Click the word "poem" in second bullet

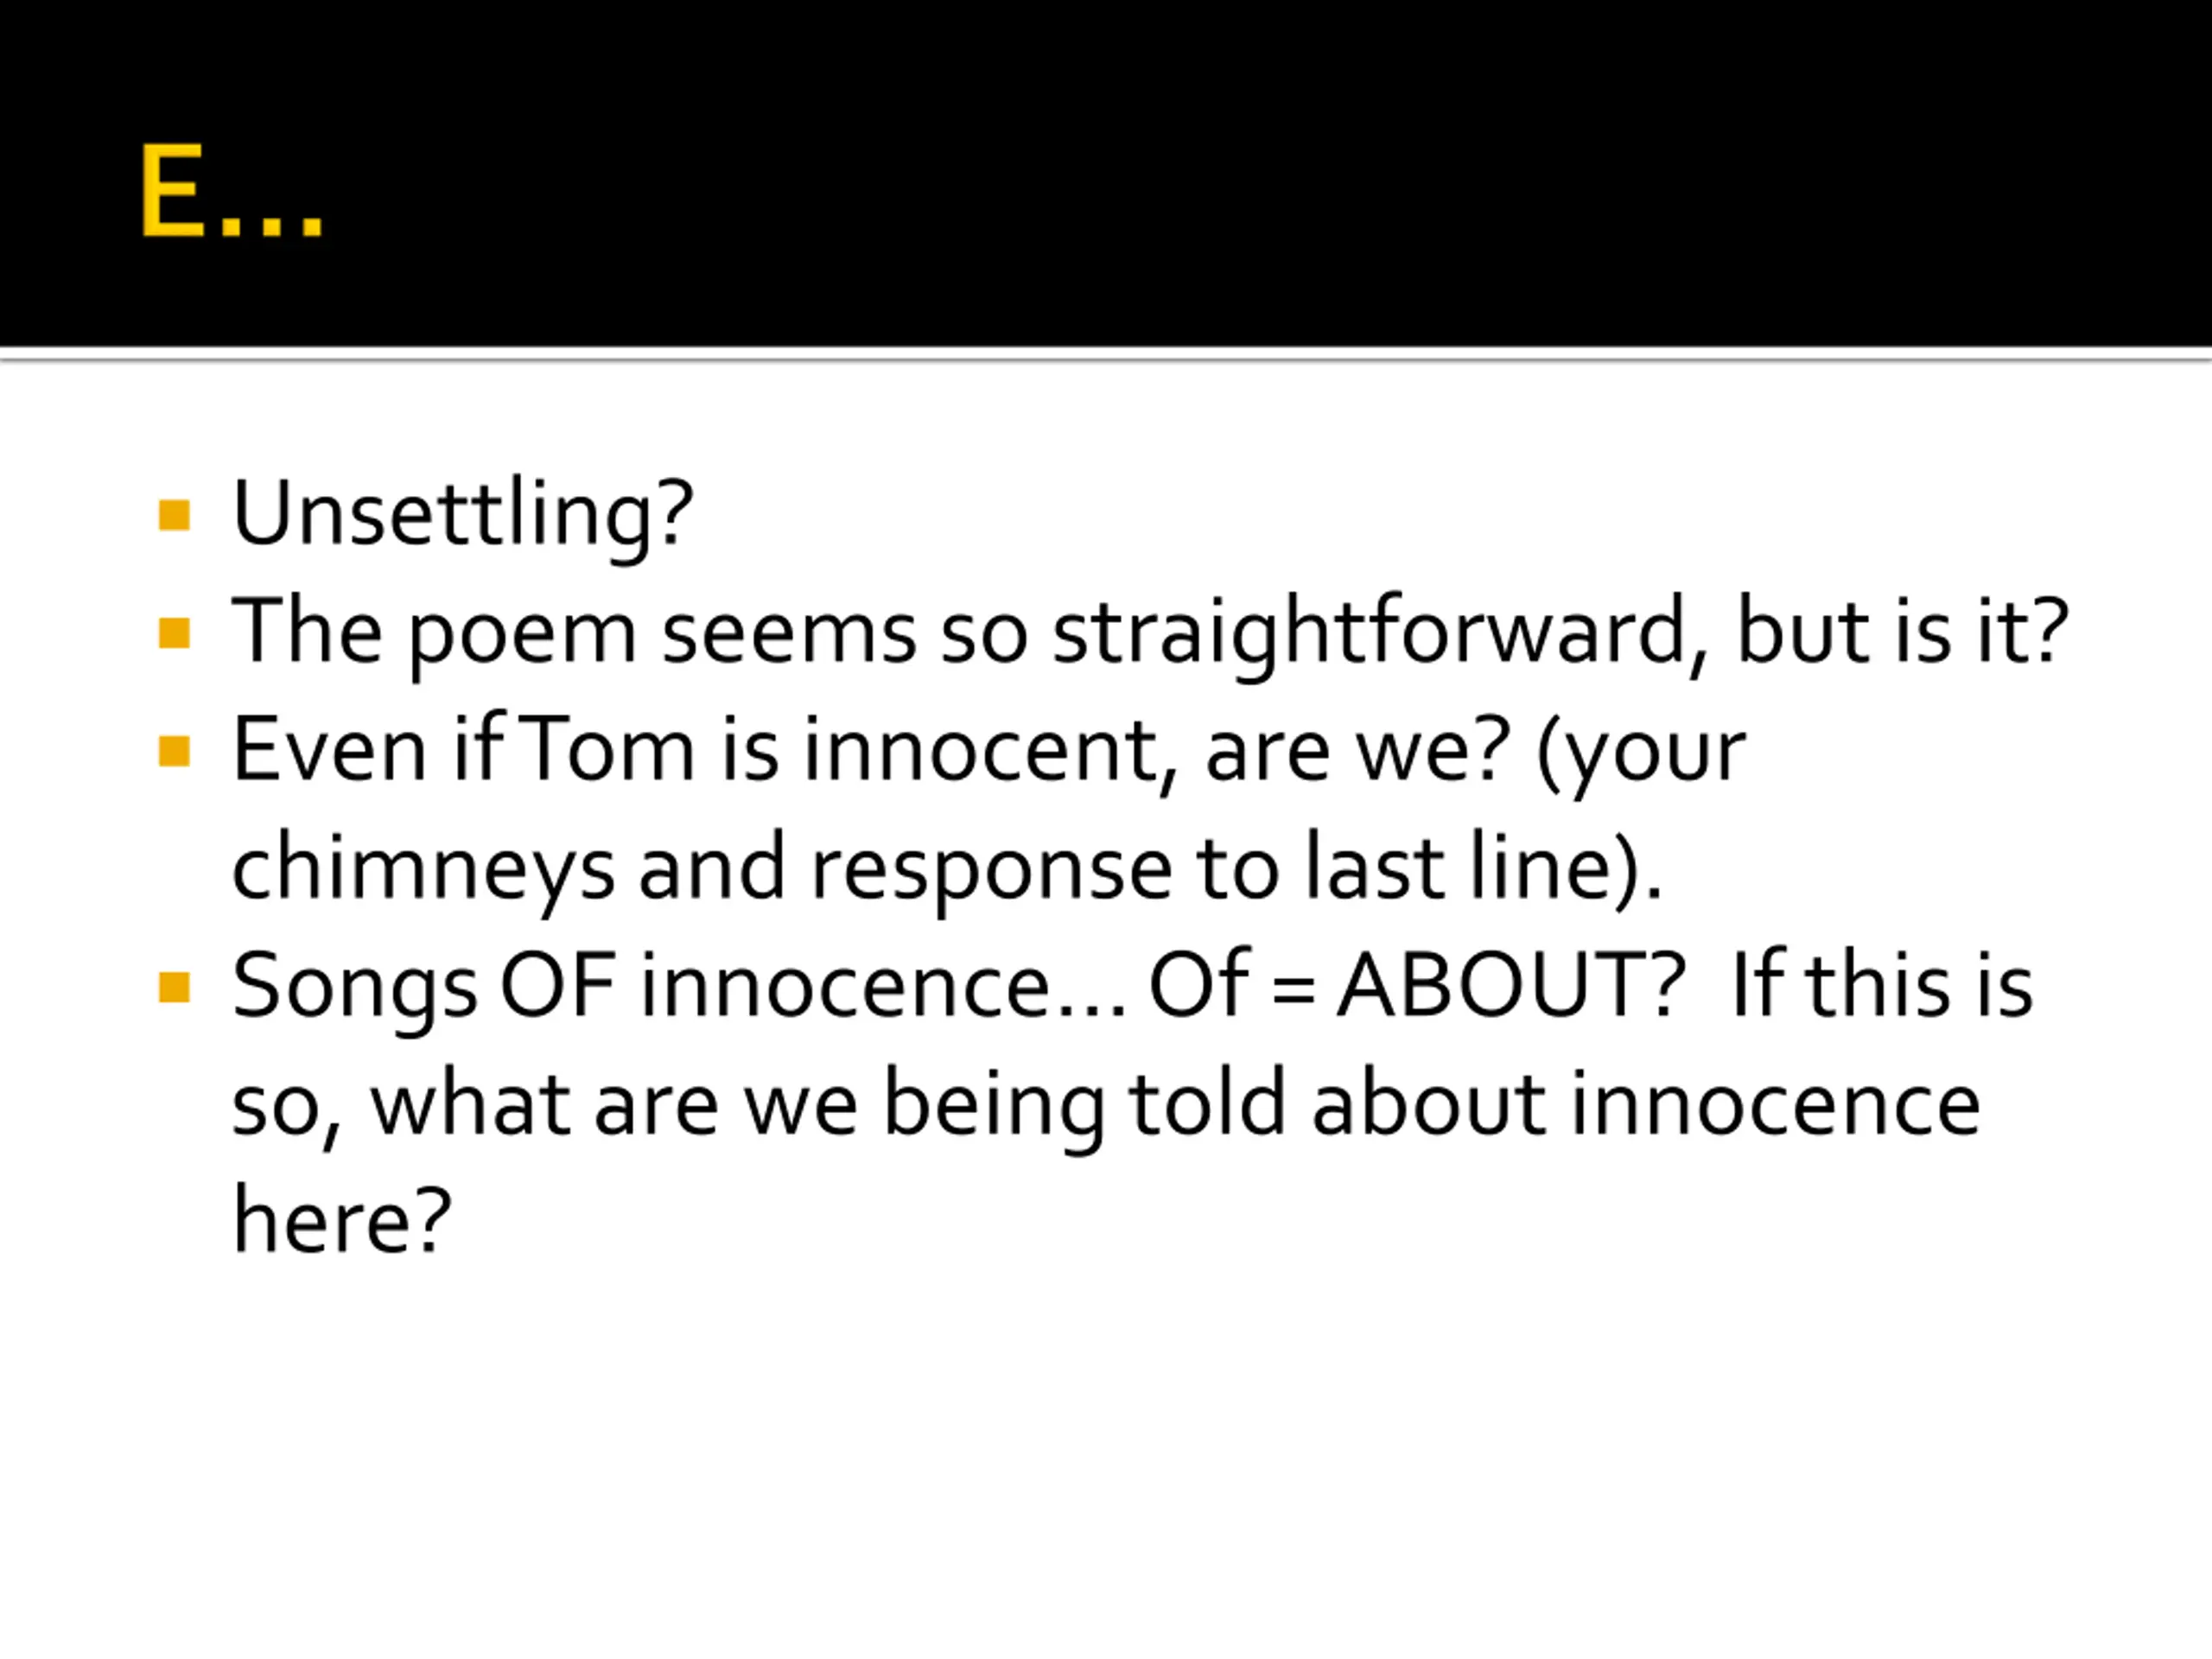tap(522, 632)
